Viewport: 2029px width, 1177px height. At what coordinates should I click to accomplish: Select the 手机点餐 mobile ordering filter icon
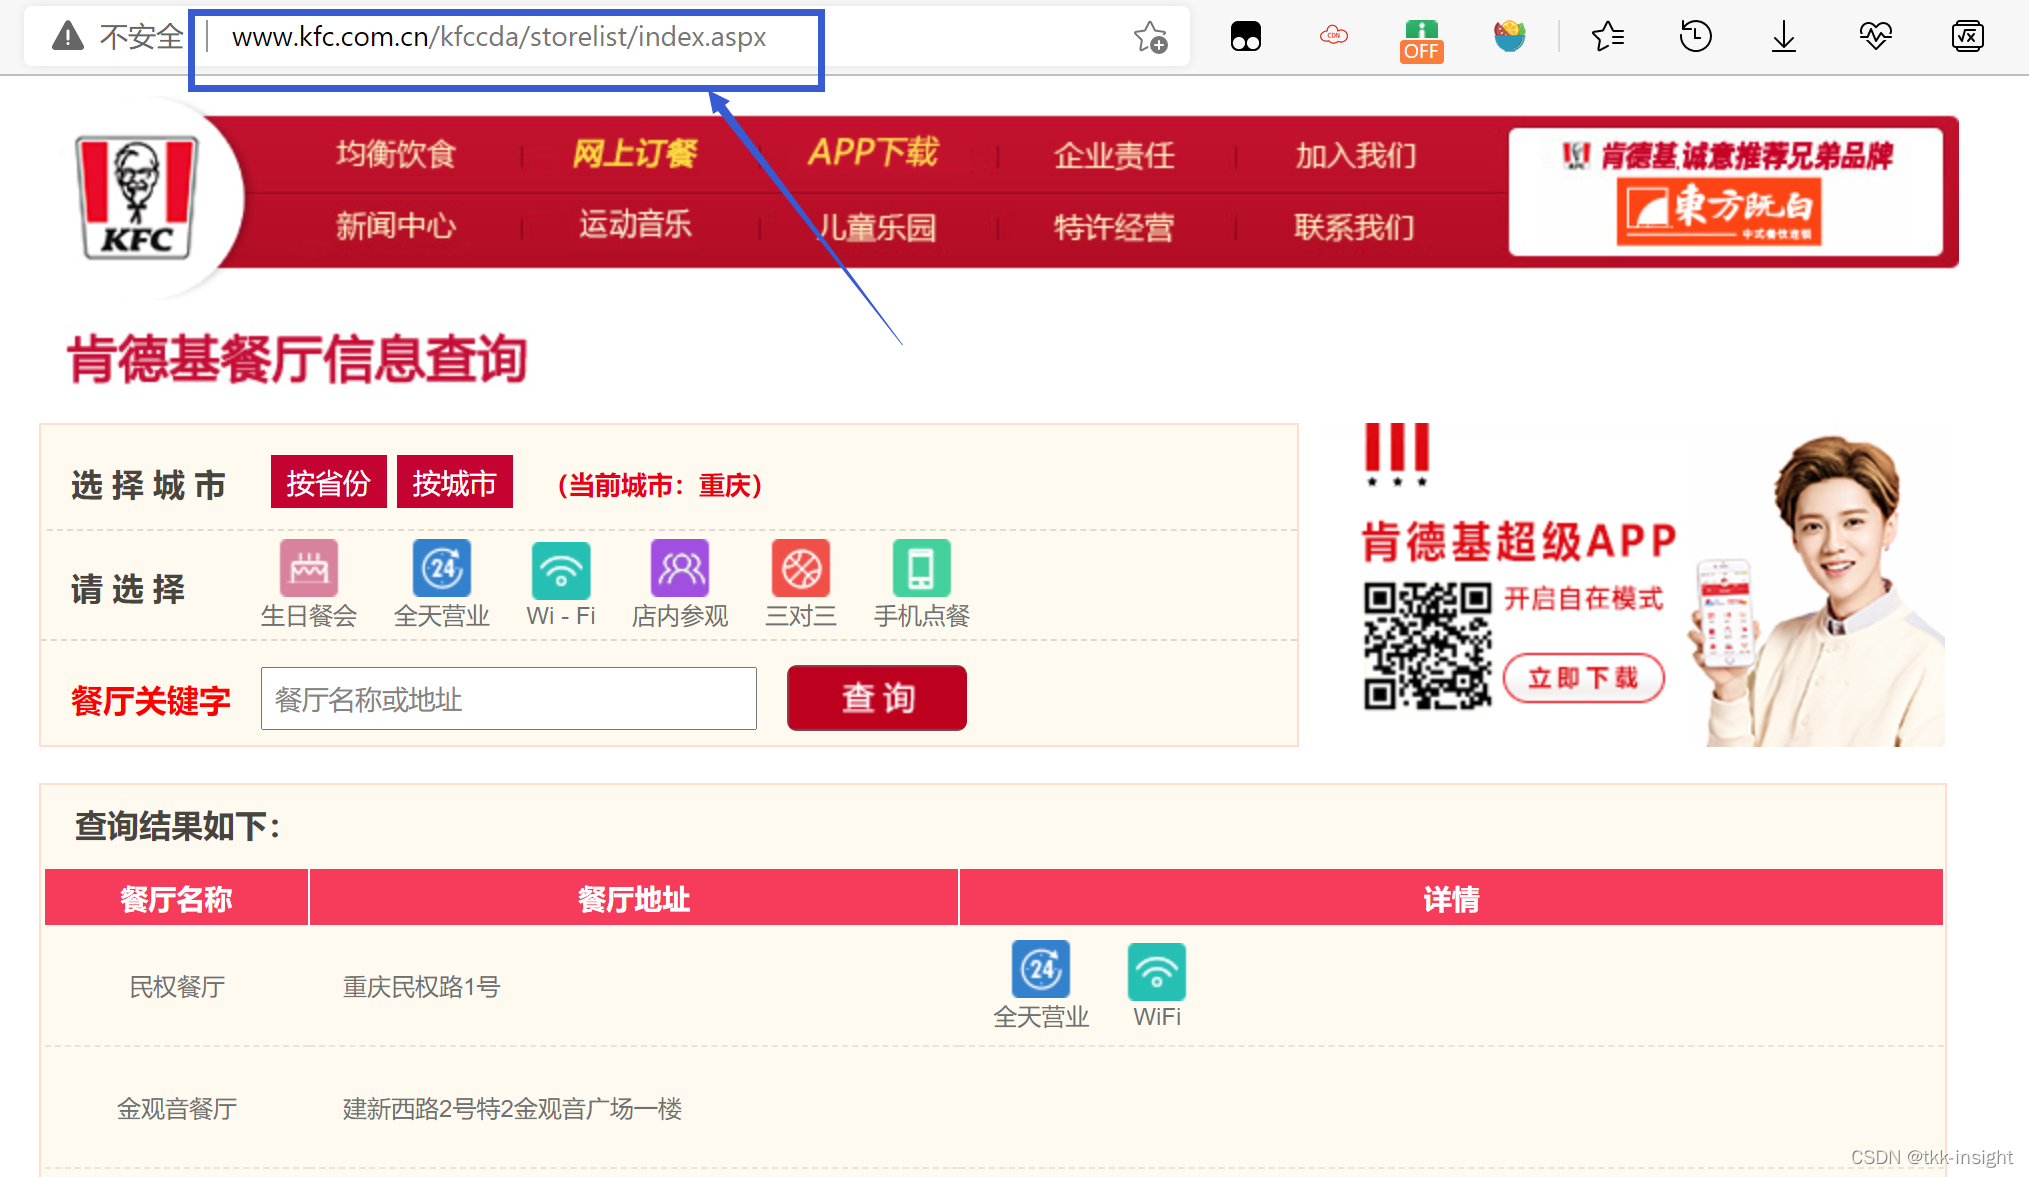(x=921, y=569)
